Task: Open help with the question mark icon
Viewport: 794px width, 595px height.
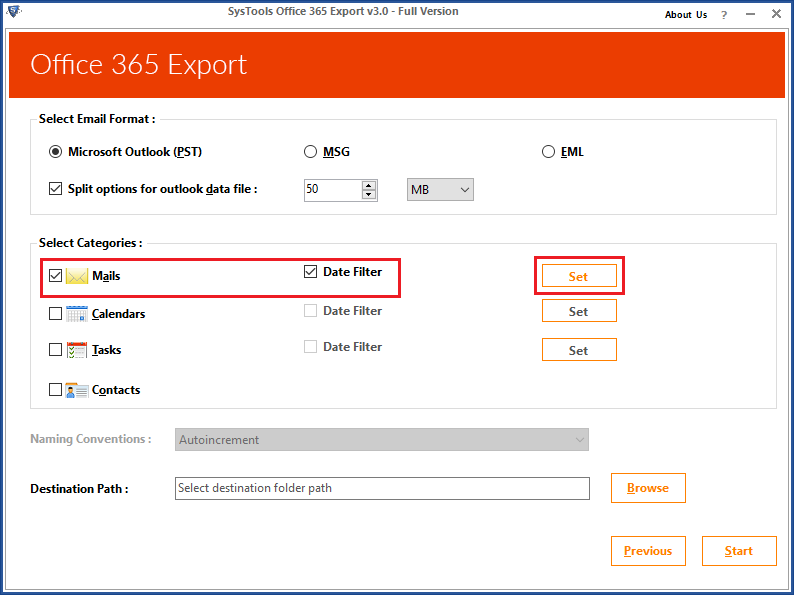Action: (x=724, y=15)
